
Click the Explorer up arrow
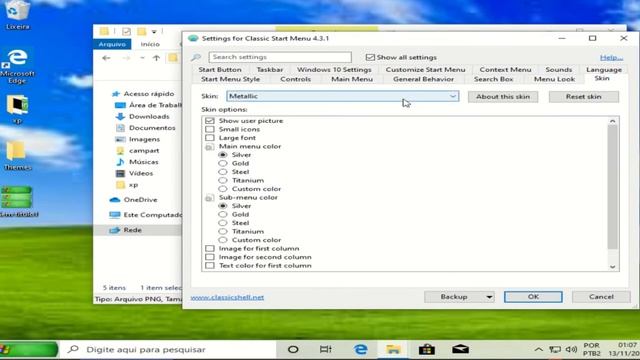156,58
